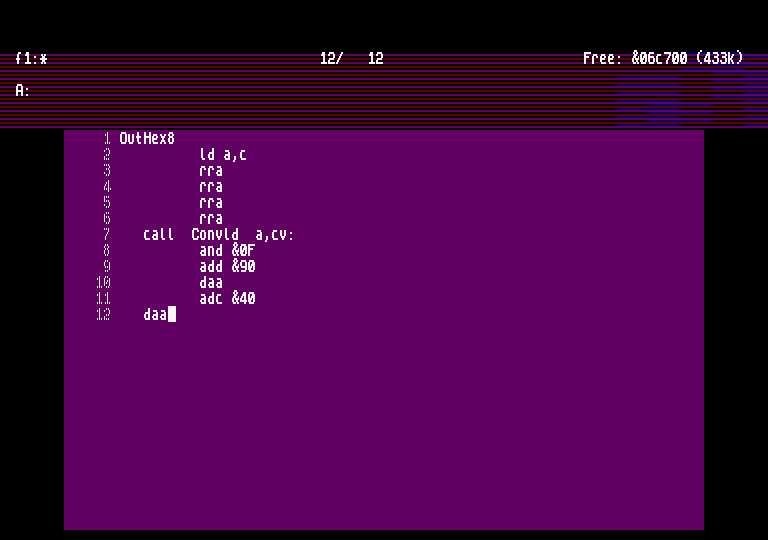Click the rra instruction on line 6
The width and height of the screenshot is (768, 540).
tap(211, 219)
